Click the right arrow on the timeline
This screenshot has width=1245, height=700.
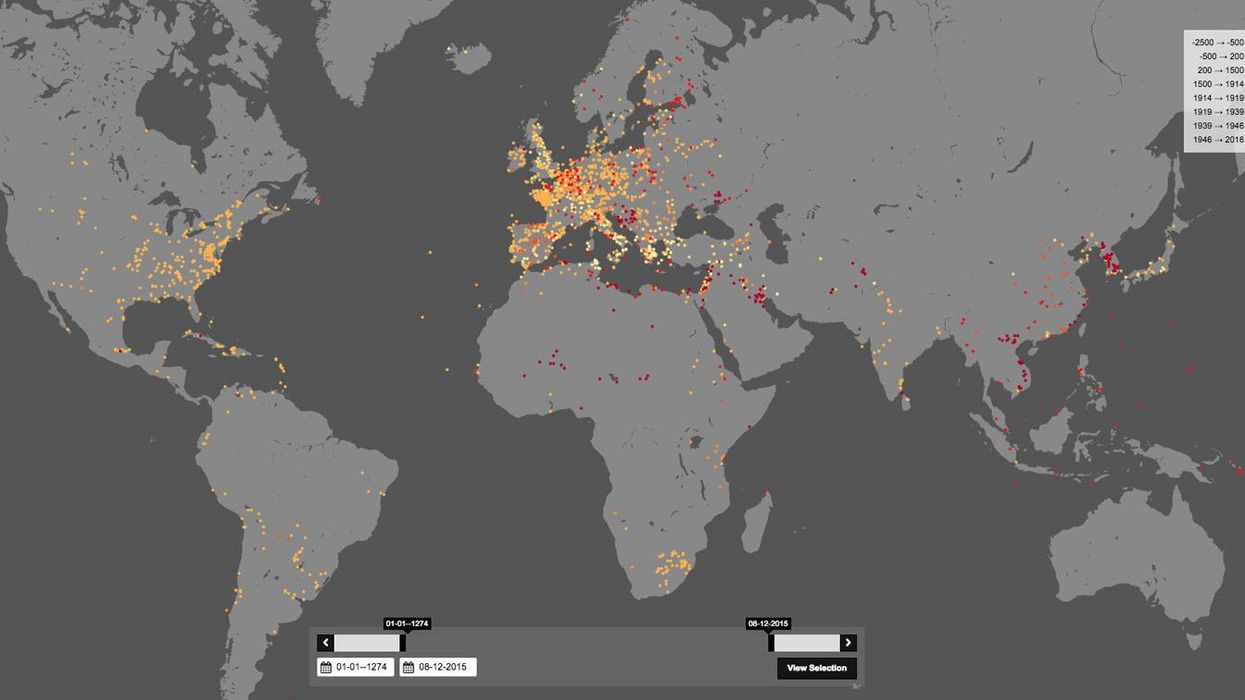tap(847, 641)
